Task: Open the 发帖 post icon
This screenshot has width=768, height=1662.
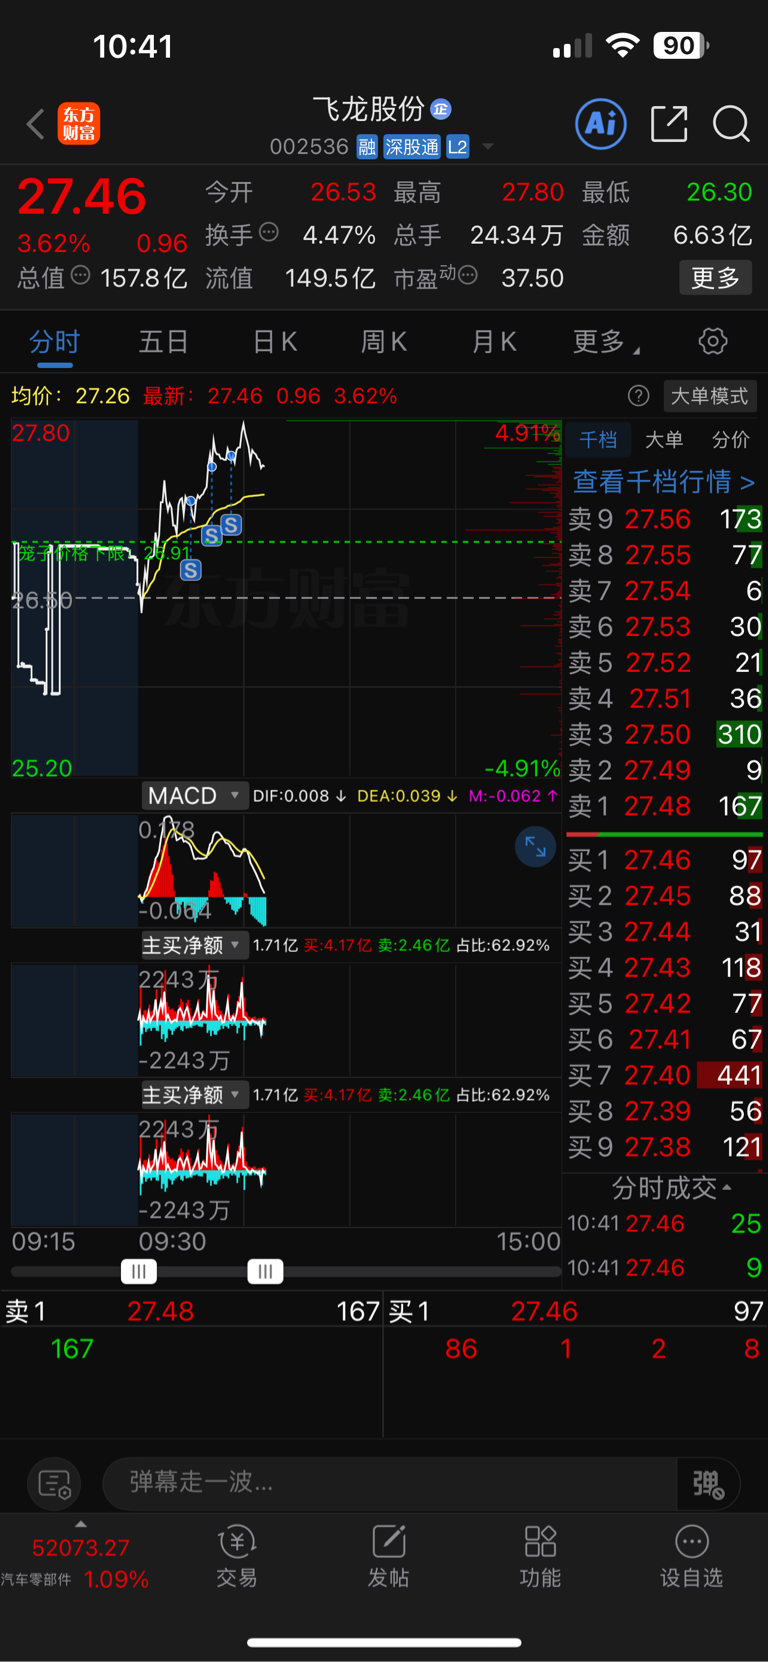Action: point(388,1556)
